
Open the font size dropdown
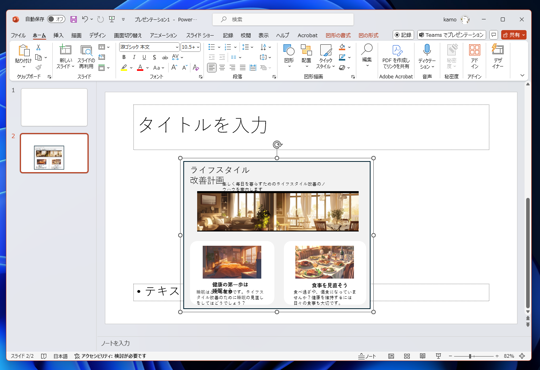(x=198, y=47)
